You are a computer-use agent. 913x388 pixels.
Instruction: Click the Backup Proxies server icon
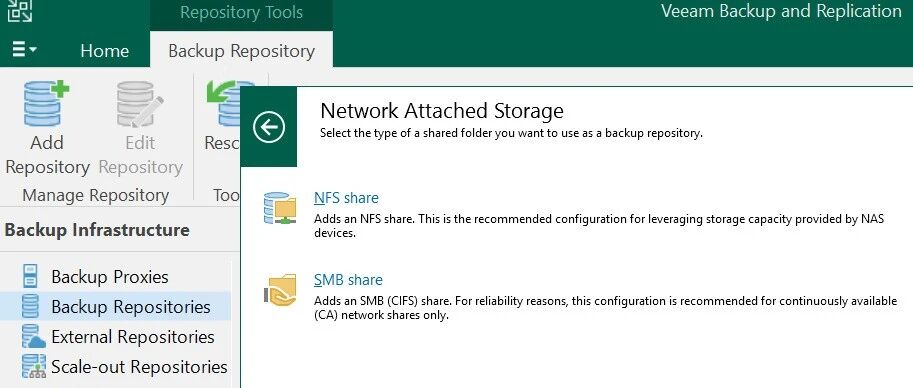pos(30,276)
